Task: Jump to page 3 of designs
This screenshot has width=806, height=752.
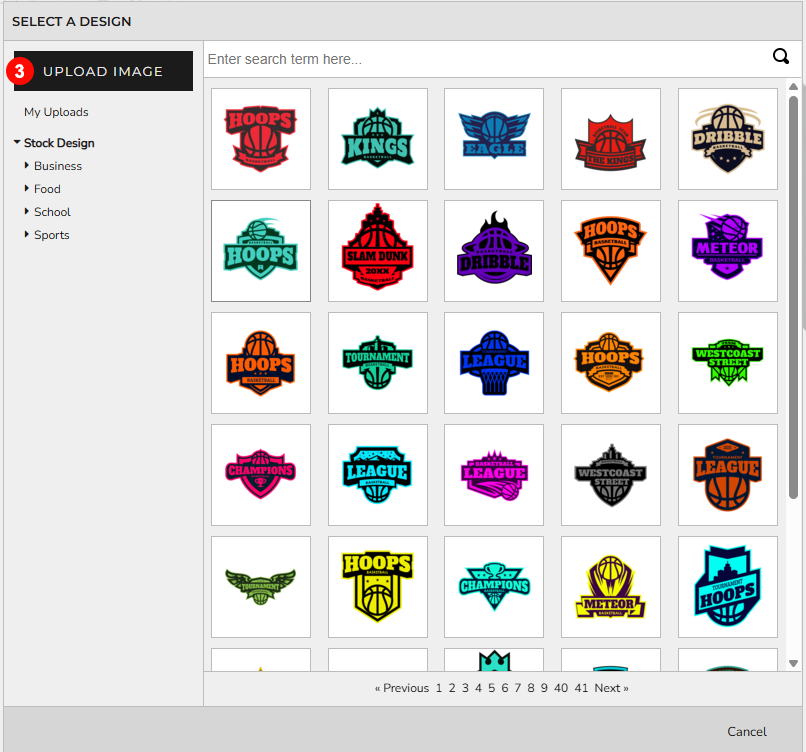Action: tap(465, 688)
